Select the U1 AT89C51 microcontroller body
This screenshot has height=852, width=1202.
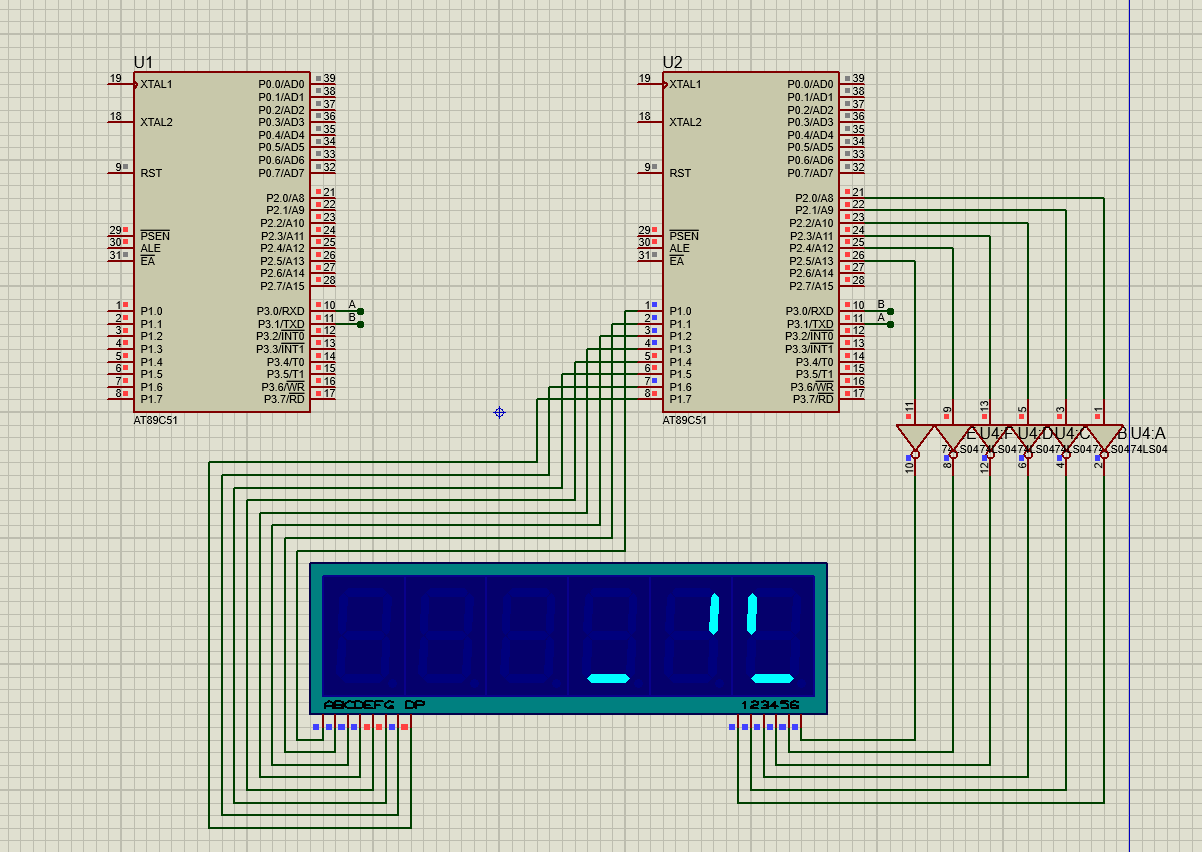221,241
